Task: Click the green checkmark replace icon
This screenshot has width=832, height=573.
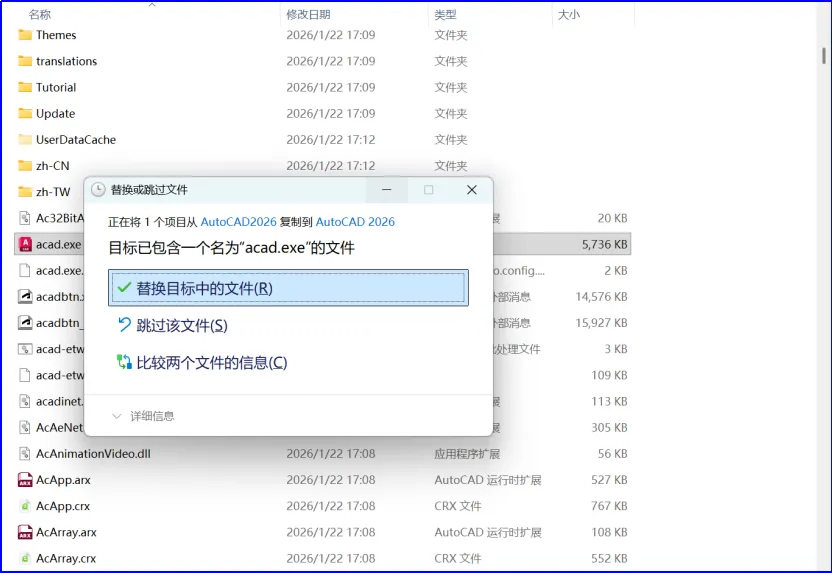Action: (124, 288)
